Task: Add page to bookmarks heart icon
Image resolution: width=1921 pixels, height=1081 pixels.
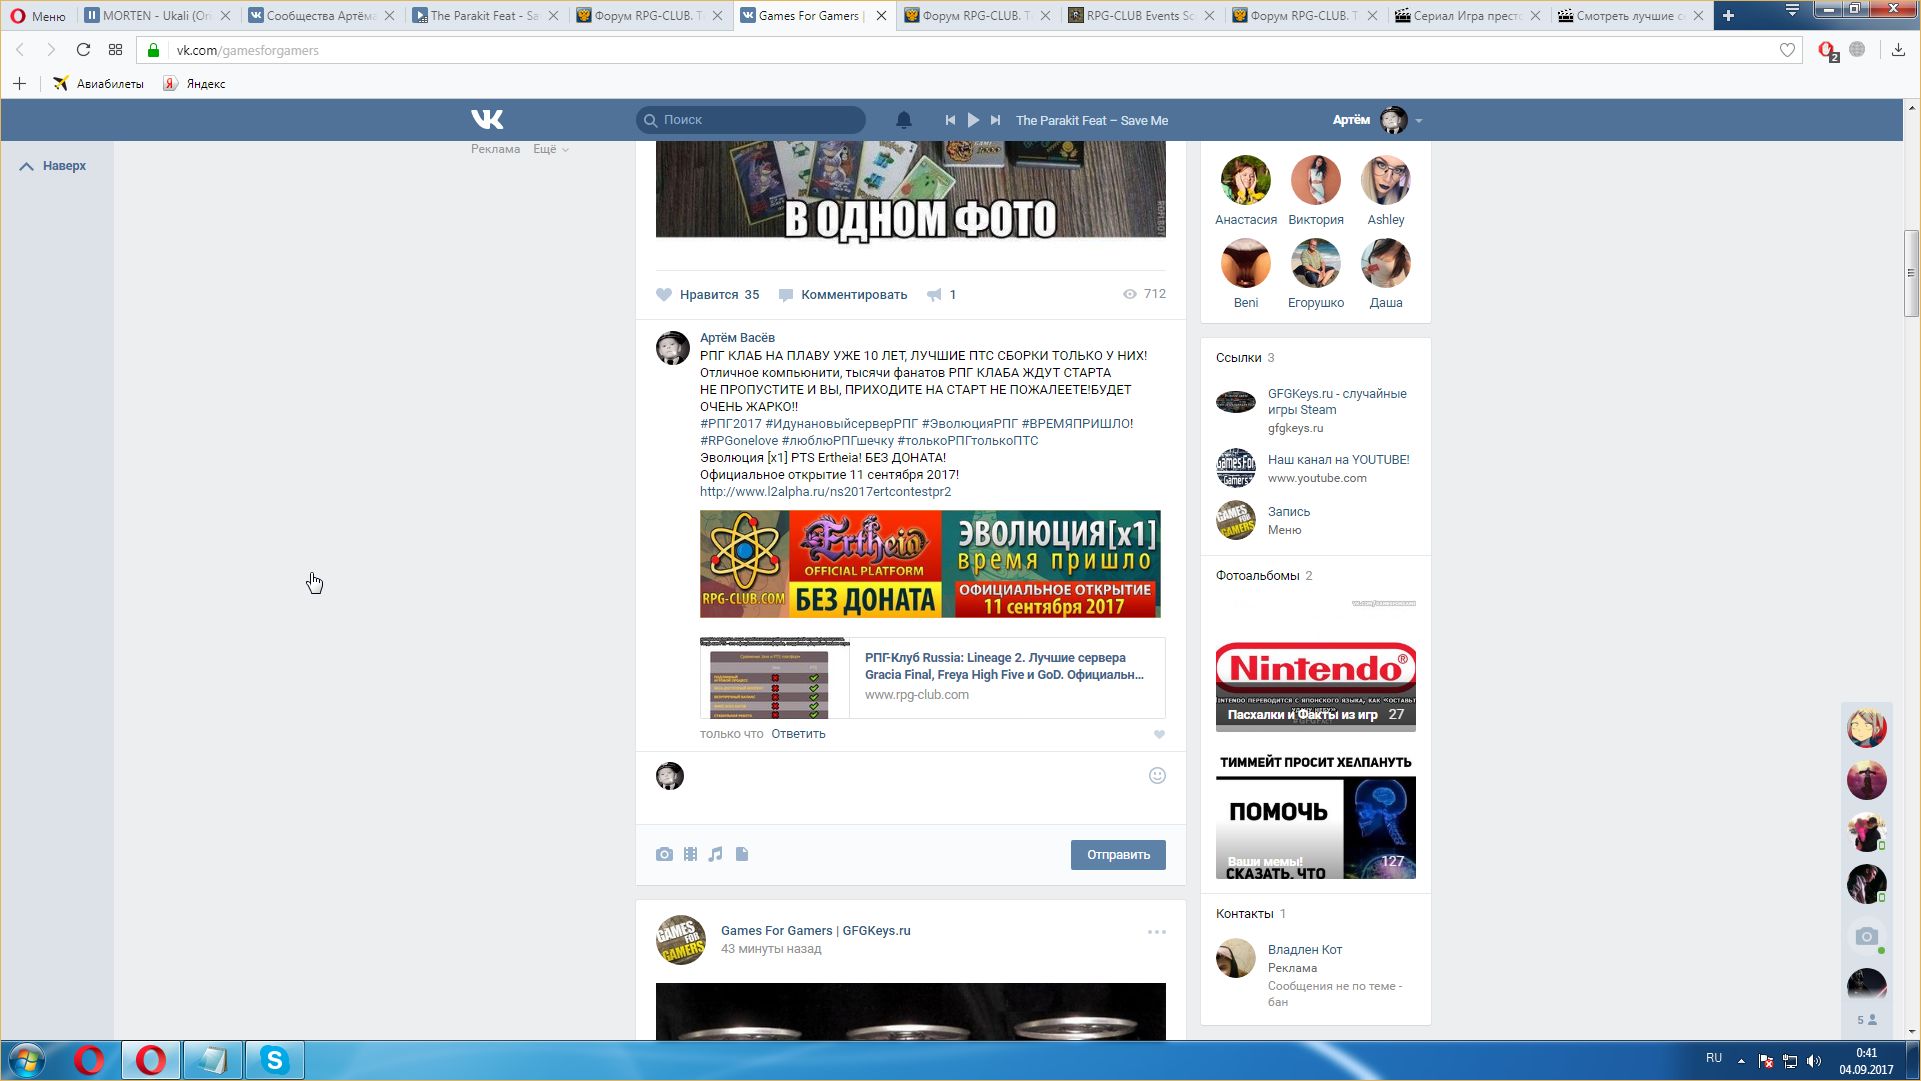Action: [1787, 50]
